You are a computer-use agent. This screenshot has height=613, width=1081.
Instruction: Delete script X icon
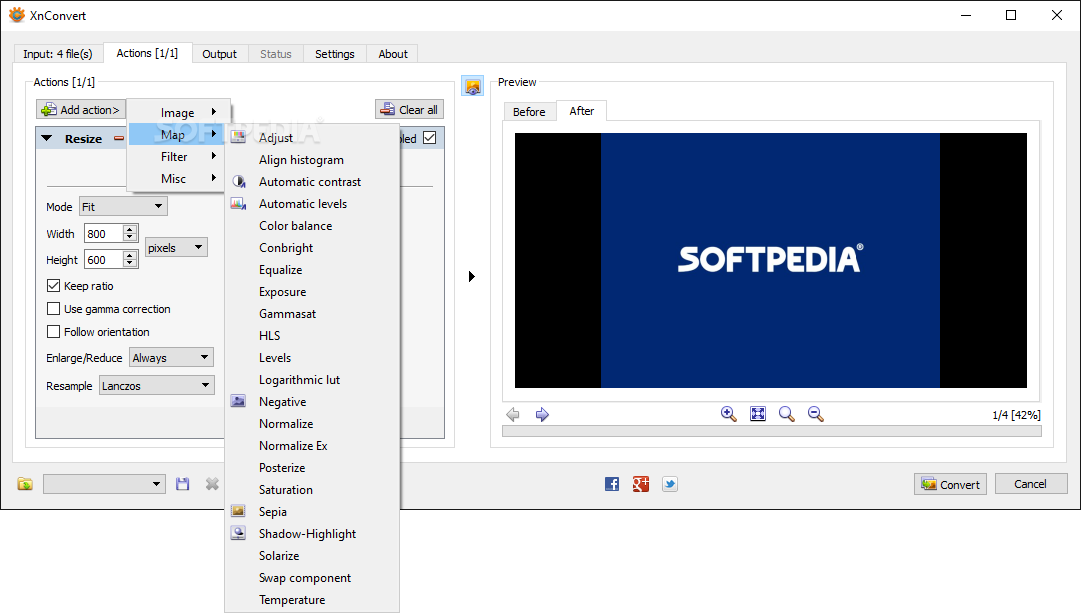point(212,484)
